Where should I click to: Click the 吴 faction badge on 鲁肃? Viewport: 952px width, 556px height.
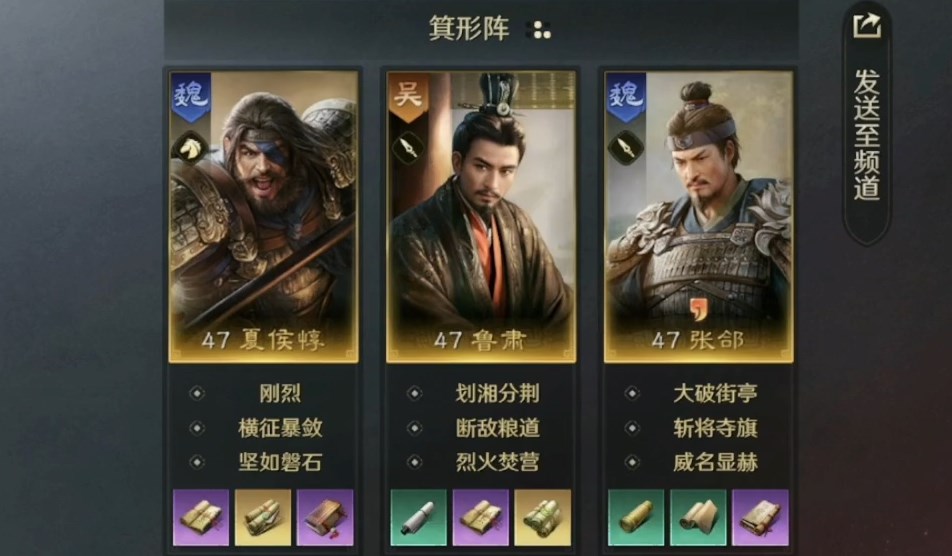click(408, 97)
